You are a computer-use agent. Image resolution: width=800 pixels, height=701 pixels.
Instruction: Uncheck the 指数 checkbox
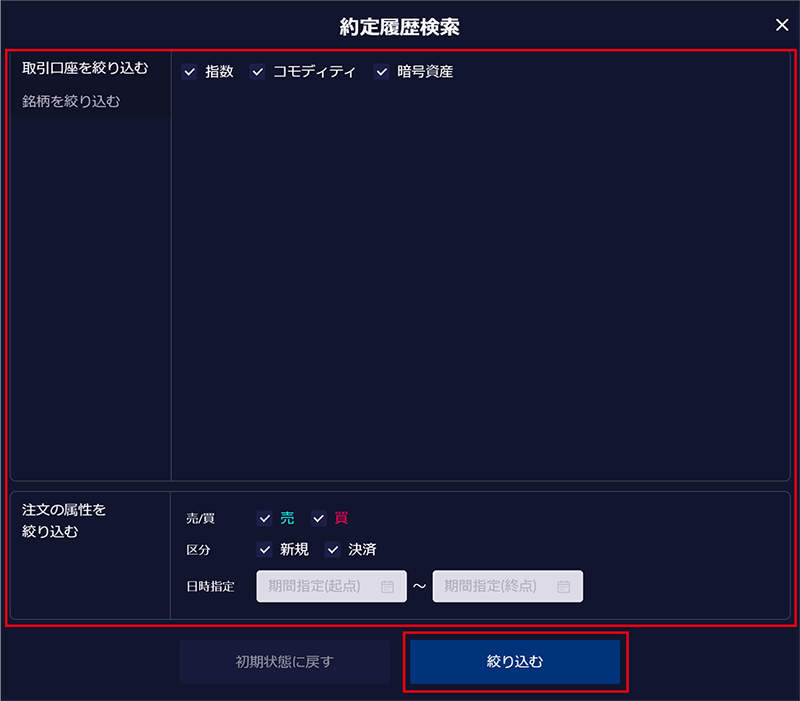coord(190,72)
